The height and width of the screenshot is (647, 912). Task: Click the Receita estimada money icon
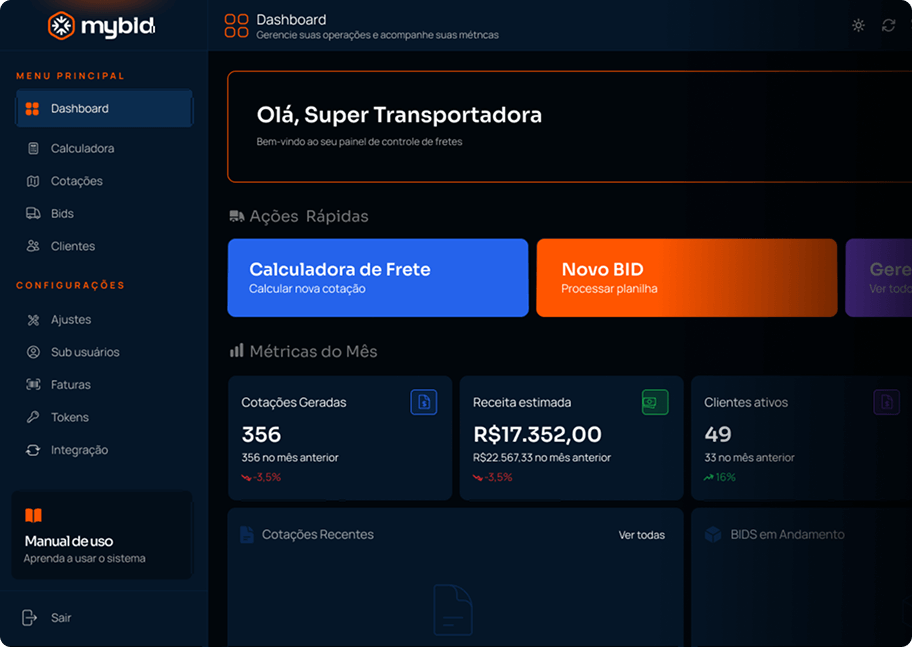(x=655, y=402)
